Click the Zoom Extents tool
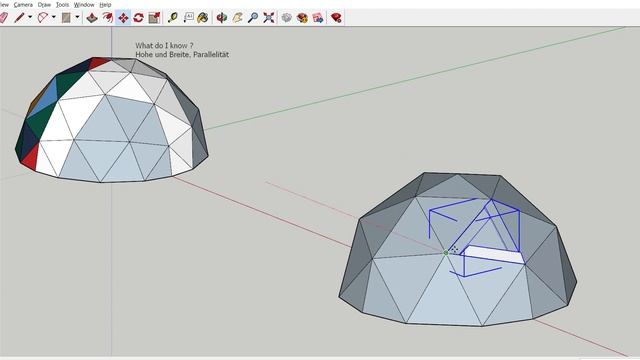 point(269,18)
